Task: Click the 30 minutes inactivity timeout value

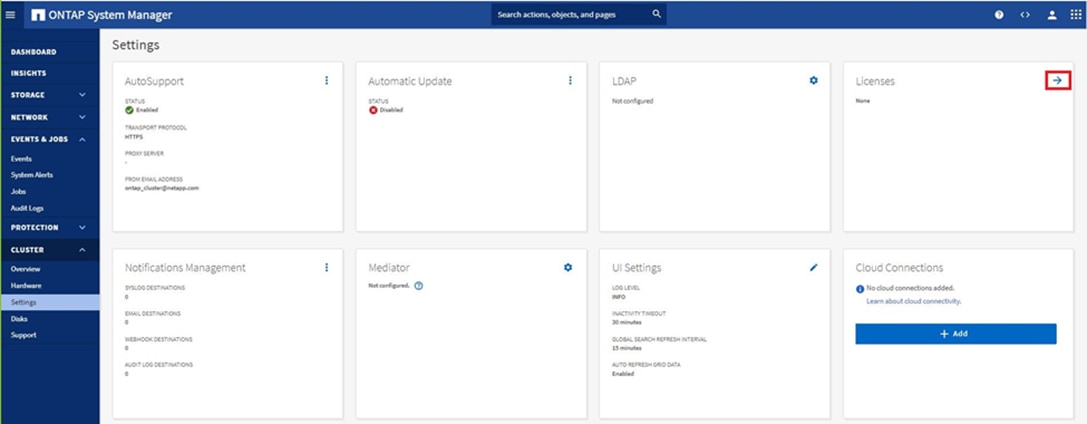Action: pos(627,322)
